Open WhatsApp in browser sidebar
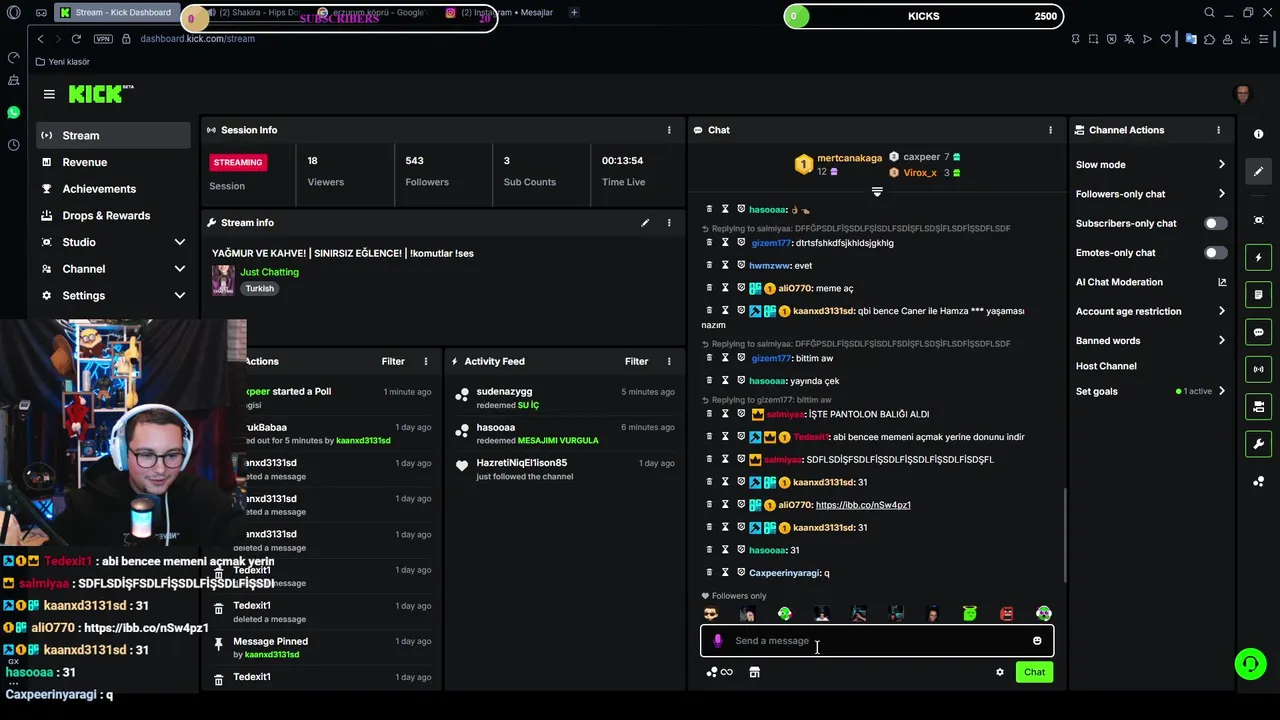The width and height of the screenshot is (1280, 720). (13, 113)
